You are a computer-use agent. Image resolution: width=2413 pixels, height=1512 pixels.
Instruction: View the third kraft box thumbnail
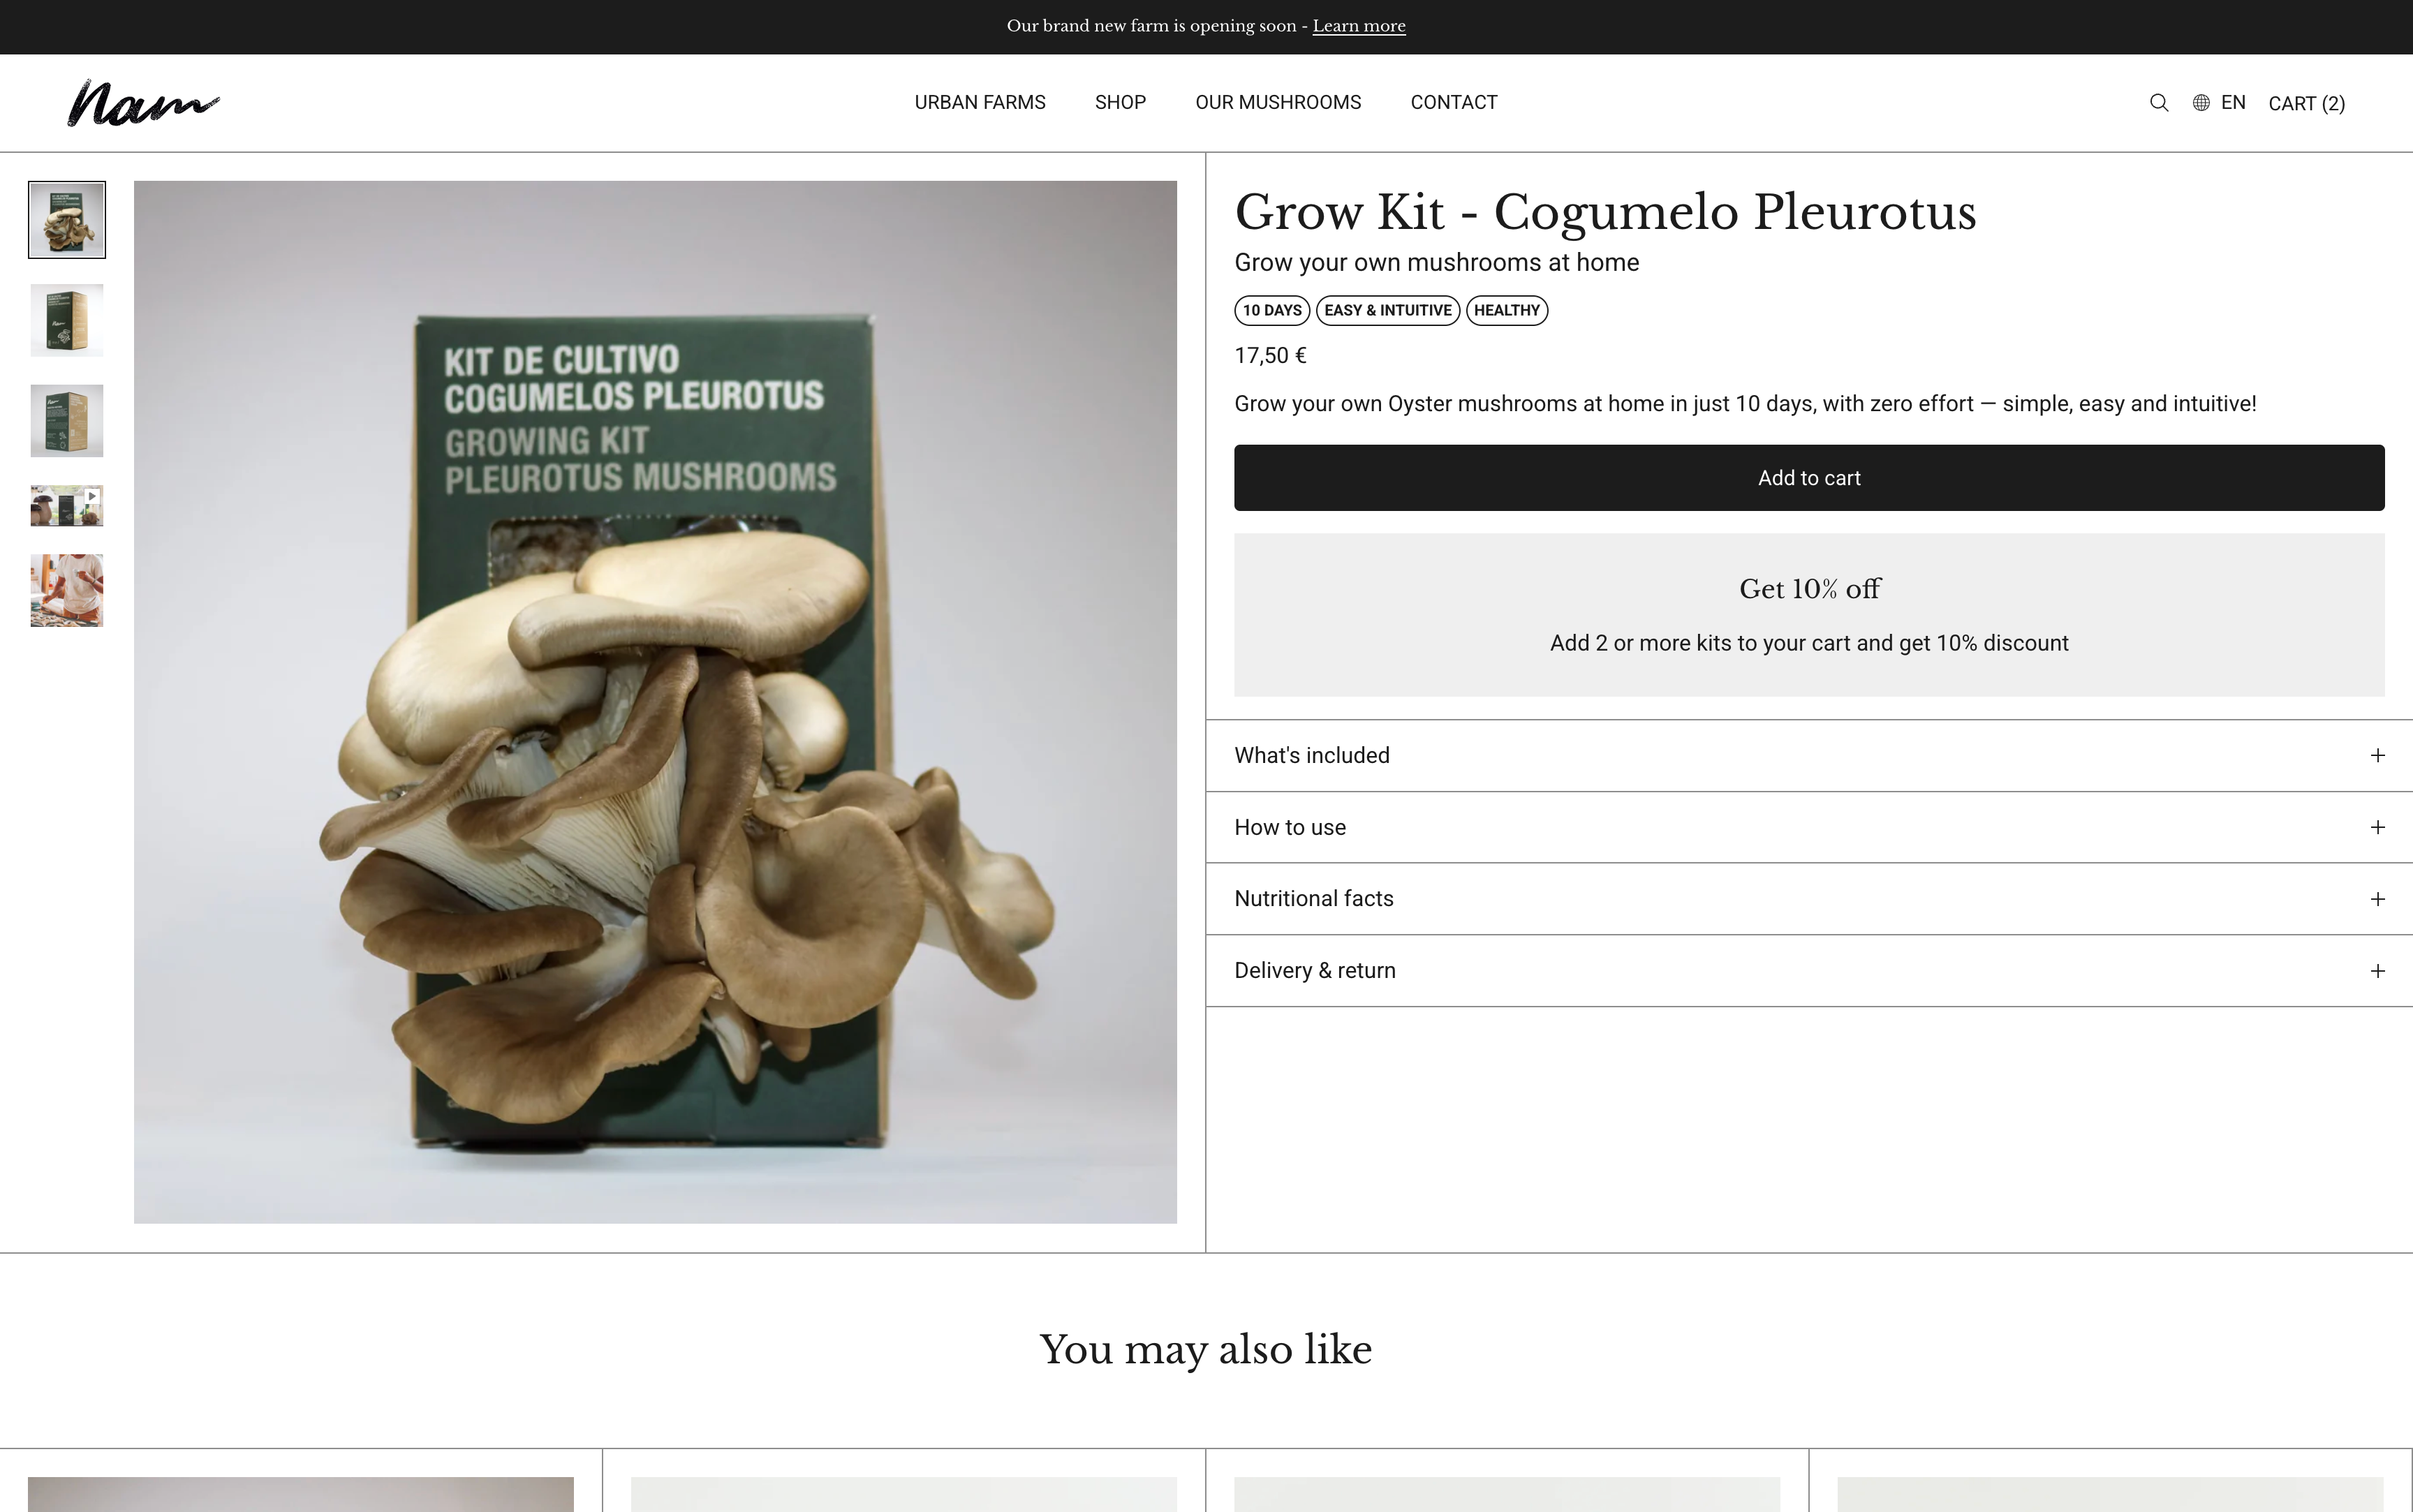pos(67,421)
